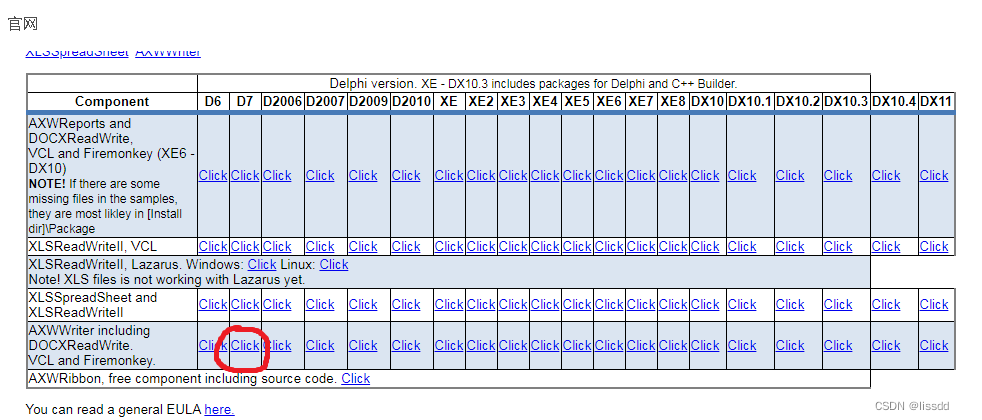
Task: Open AXWWriter link under DX10.2 column
Action: tap(790, 346)
